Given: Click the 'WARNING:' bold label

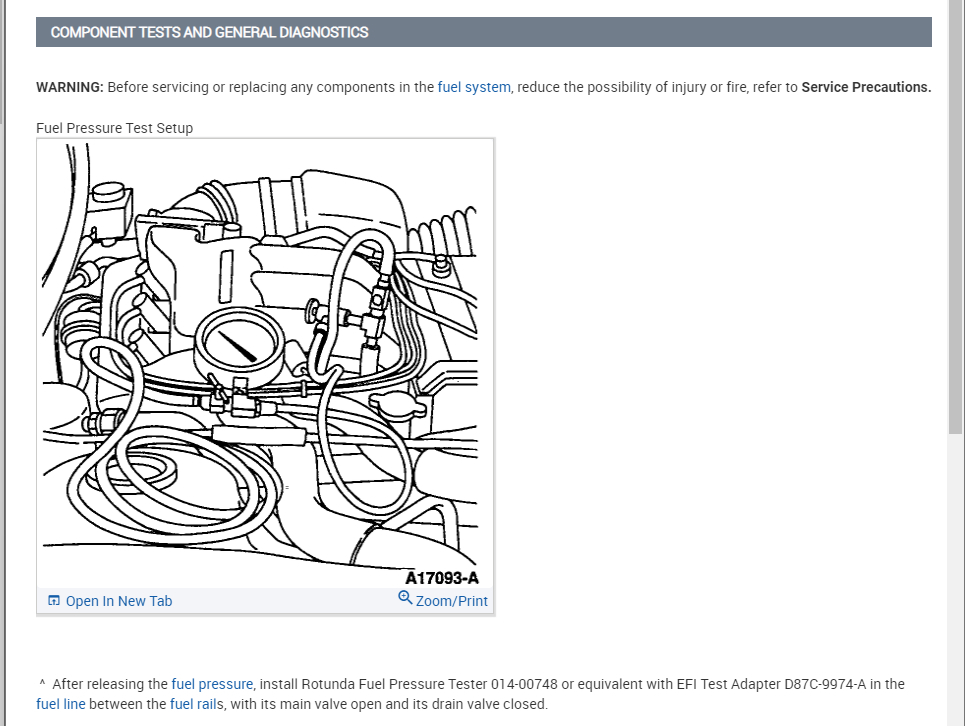Looking at the screenshot, I should pyautogui.click(x=70, y=87).
